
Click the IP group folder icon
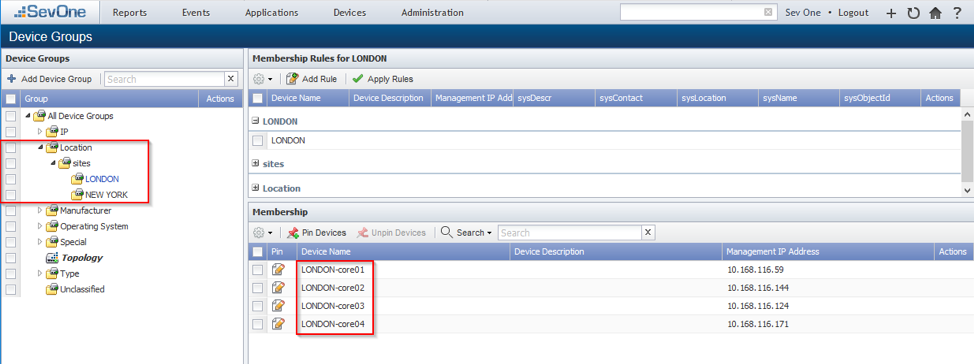click(52, 132)
